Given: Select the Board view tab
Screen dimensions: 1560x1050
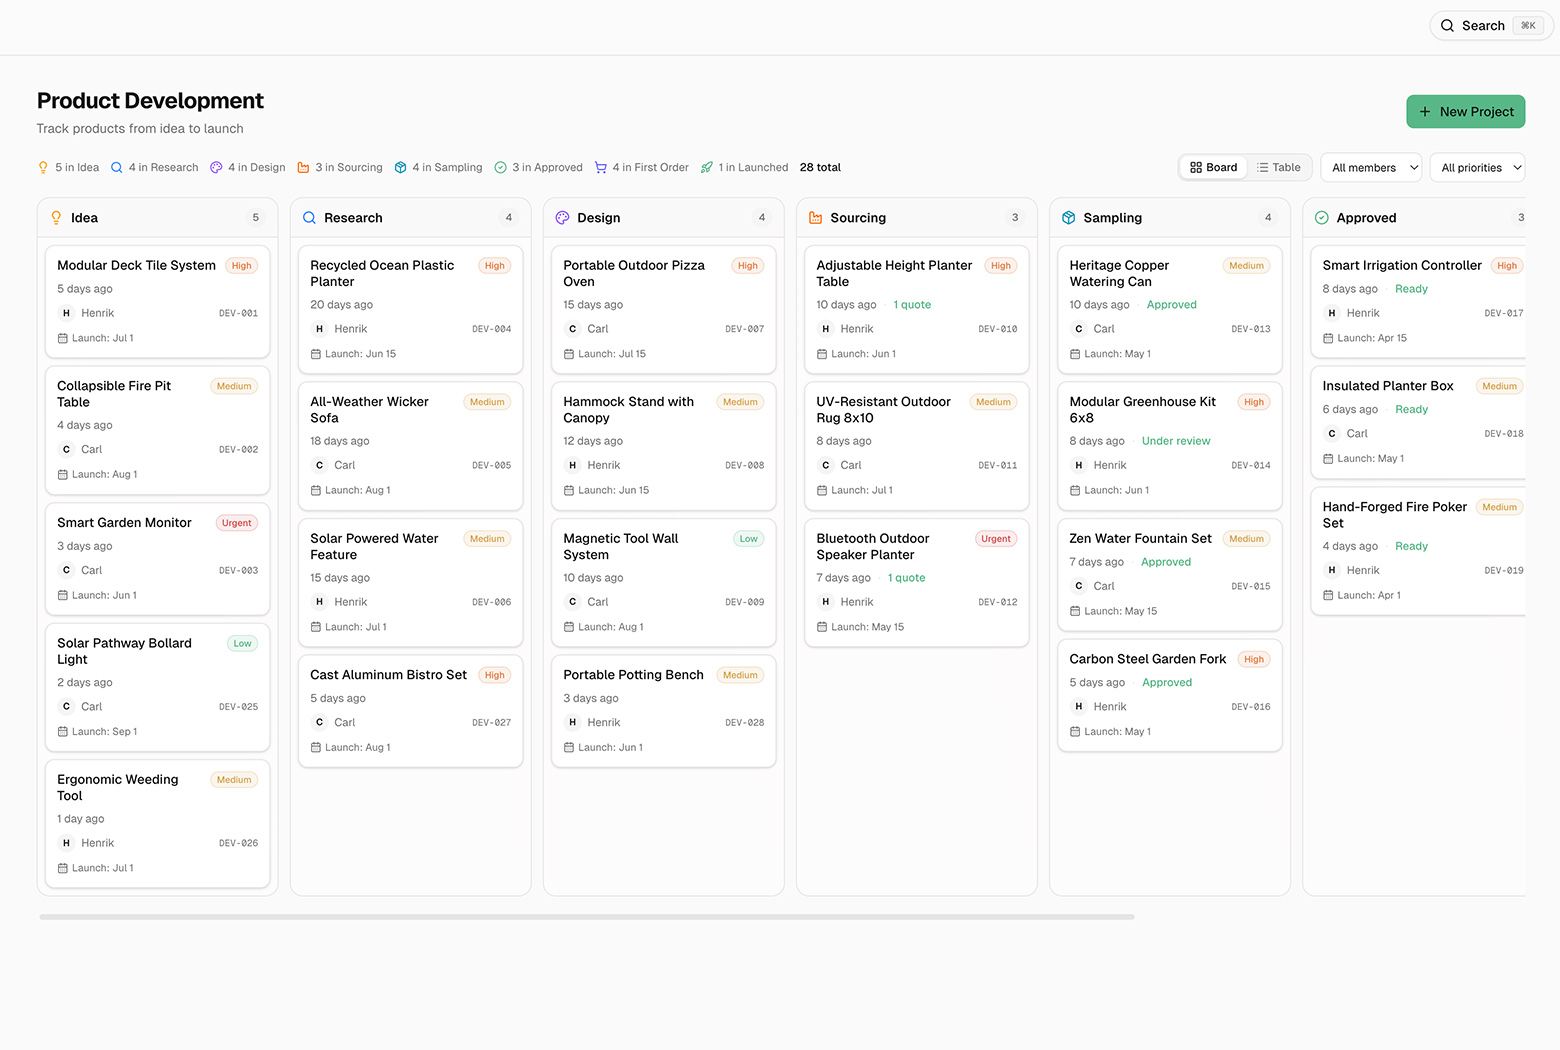Looking at the screenshot, I should 1213,167.
